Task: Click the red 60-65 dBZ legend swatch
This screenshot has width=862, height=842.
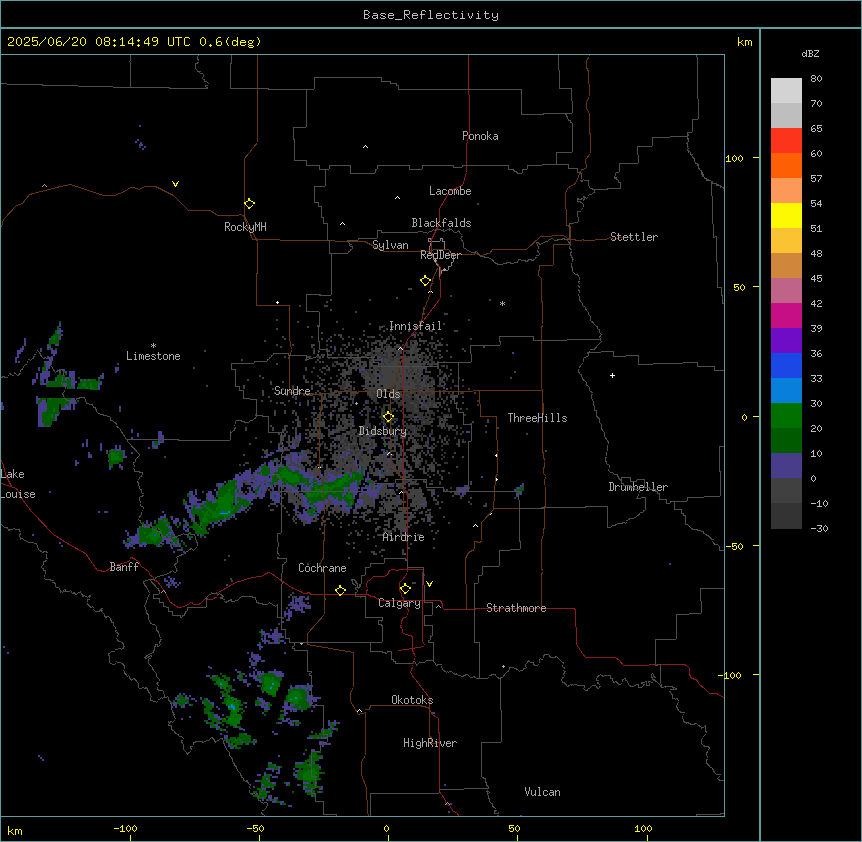Action: [x=786, y=141]
